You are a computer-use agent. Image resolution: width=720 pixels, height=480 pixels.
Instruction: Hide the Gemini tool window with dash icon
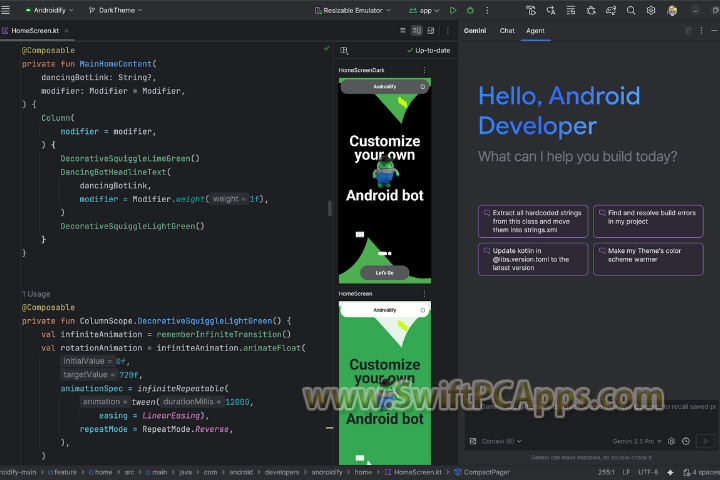point(714,30)
